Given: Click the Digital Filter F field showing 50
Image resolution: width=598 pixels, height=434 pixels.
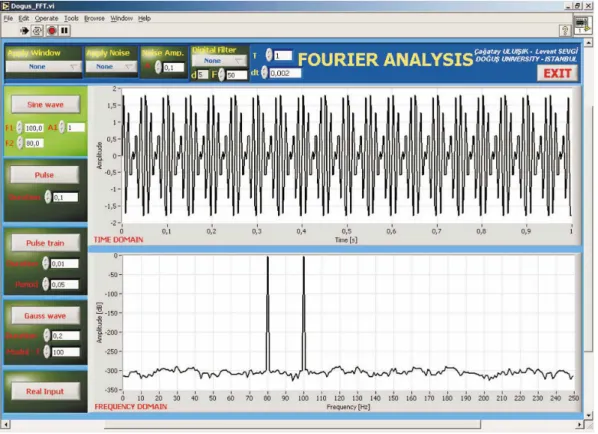Looking at the screenshot, I should pyautogui.click(x=236, y=75).
